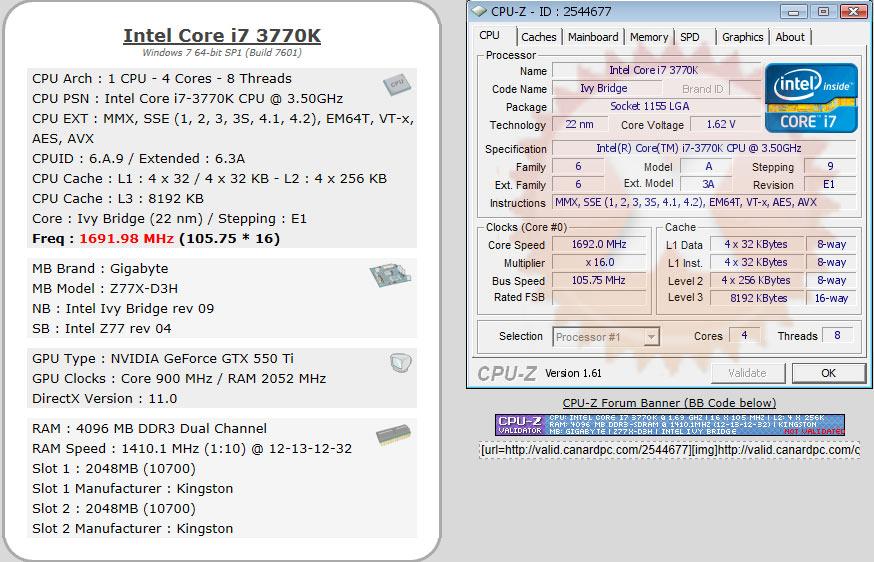Click the Level 2 4 x 256 KBytes value
The height and width of the screenshot is (562, 874).
(757, 280)
